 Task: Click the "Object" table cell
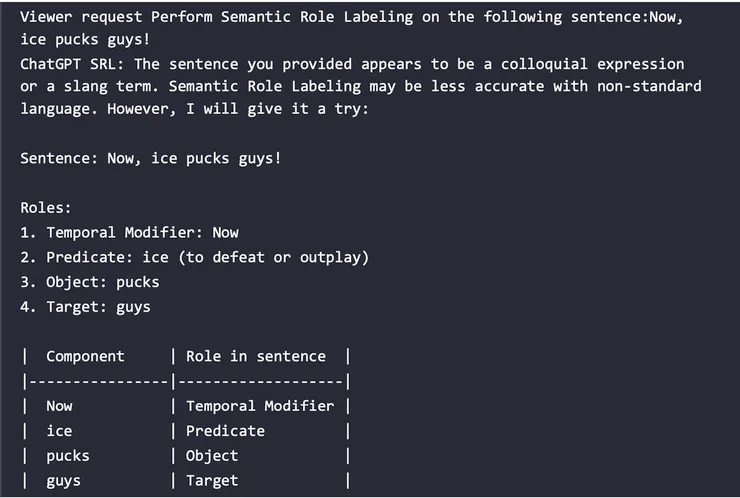pyautogui.click(x=212, y=456)
